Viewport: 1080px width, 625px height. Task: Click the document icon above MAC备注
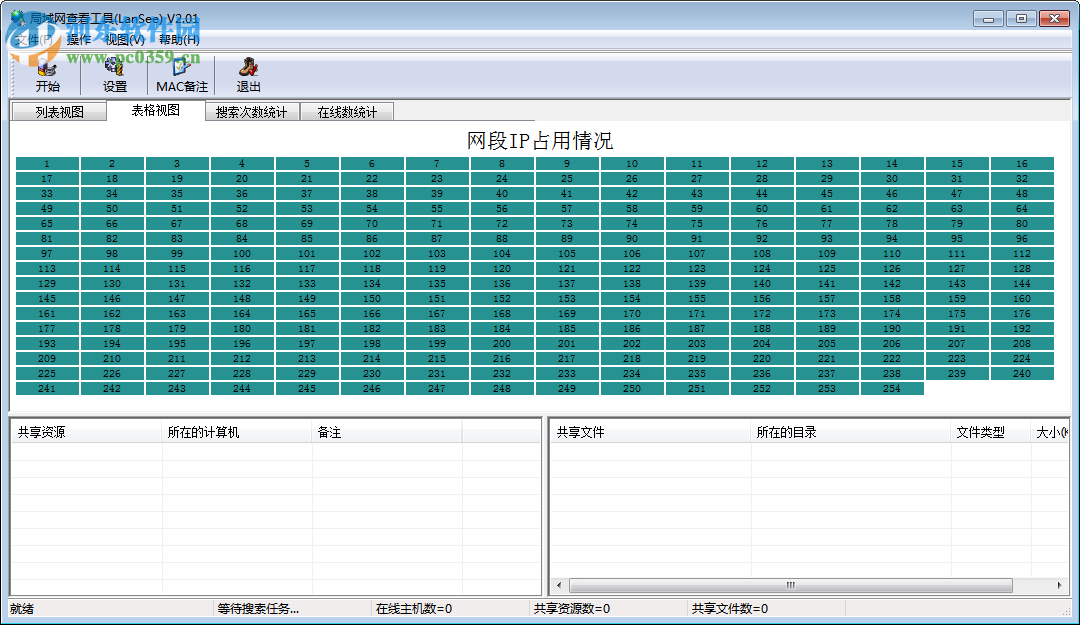click(180, 65)
